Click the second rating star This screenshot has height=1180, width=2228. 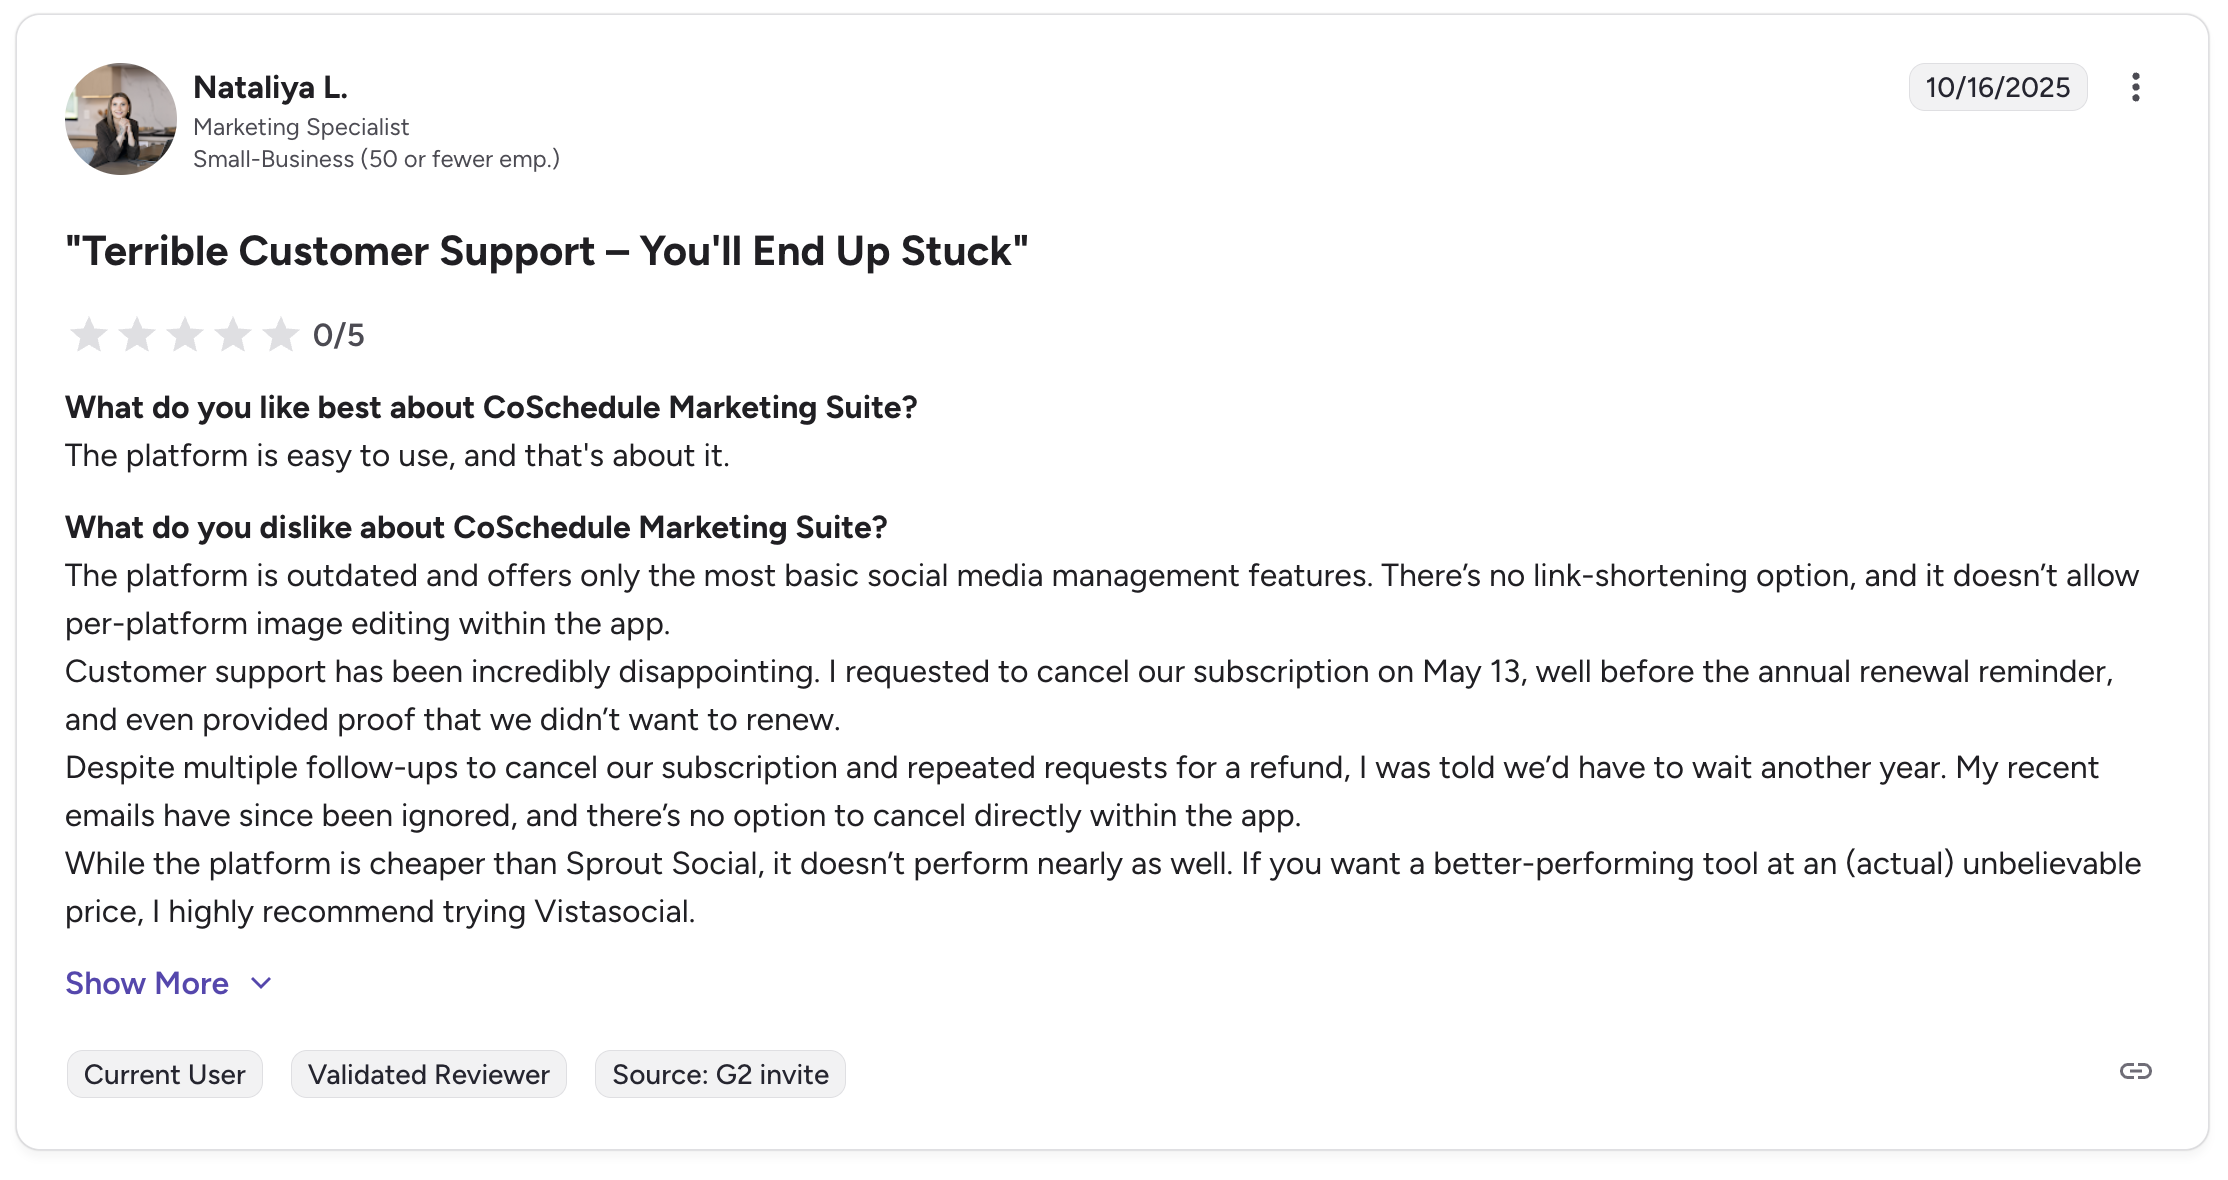click(x=137, y=336)
